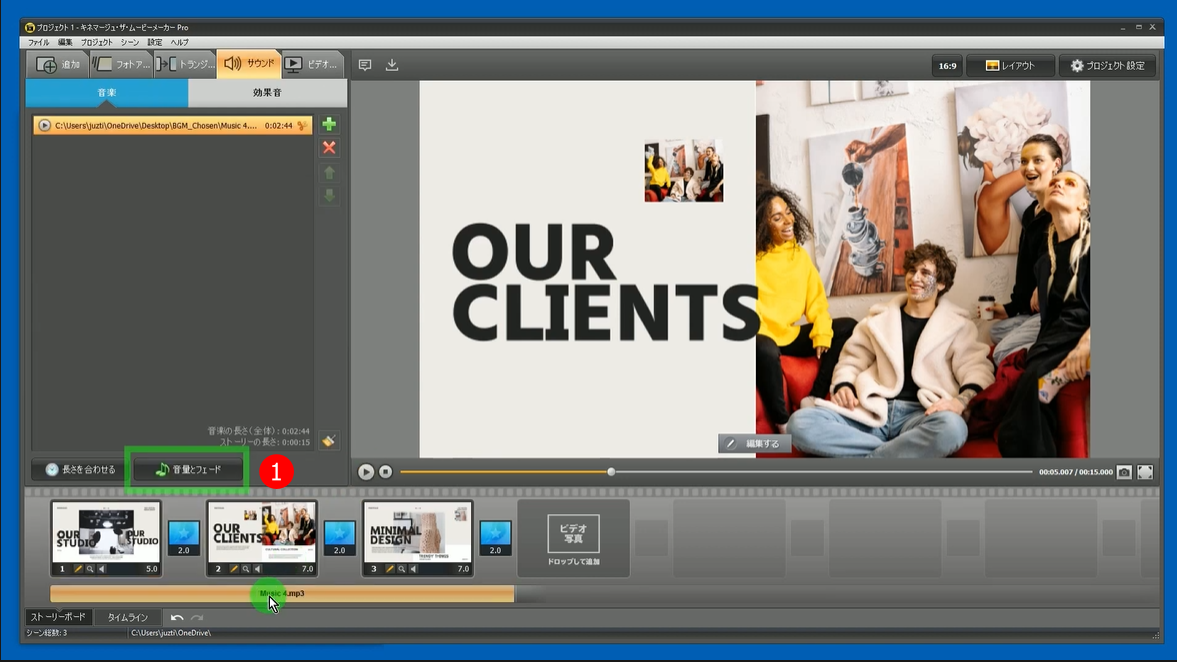Screen dimensions: 1177x662
Task: Click the preview playback progress slider handle
Action: click(x=611, y=472)
